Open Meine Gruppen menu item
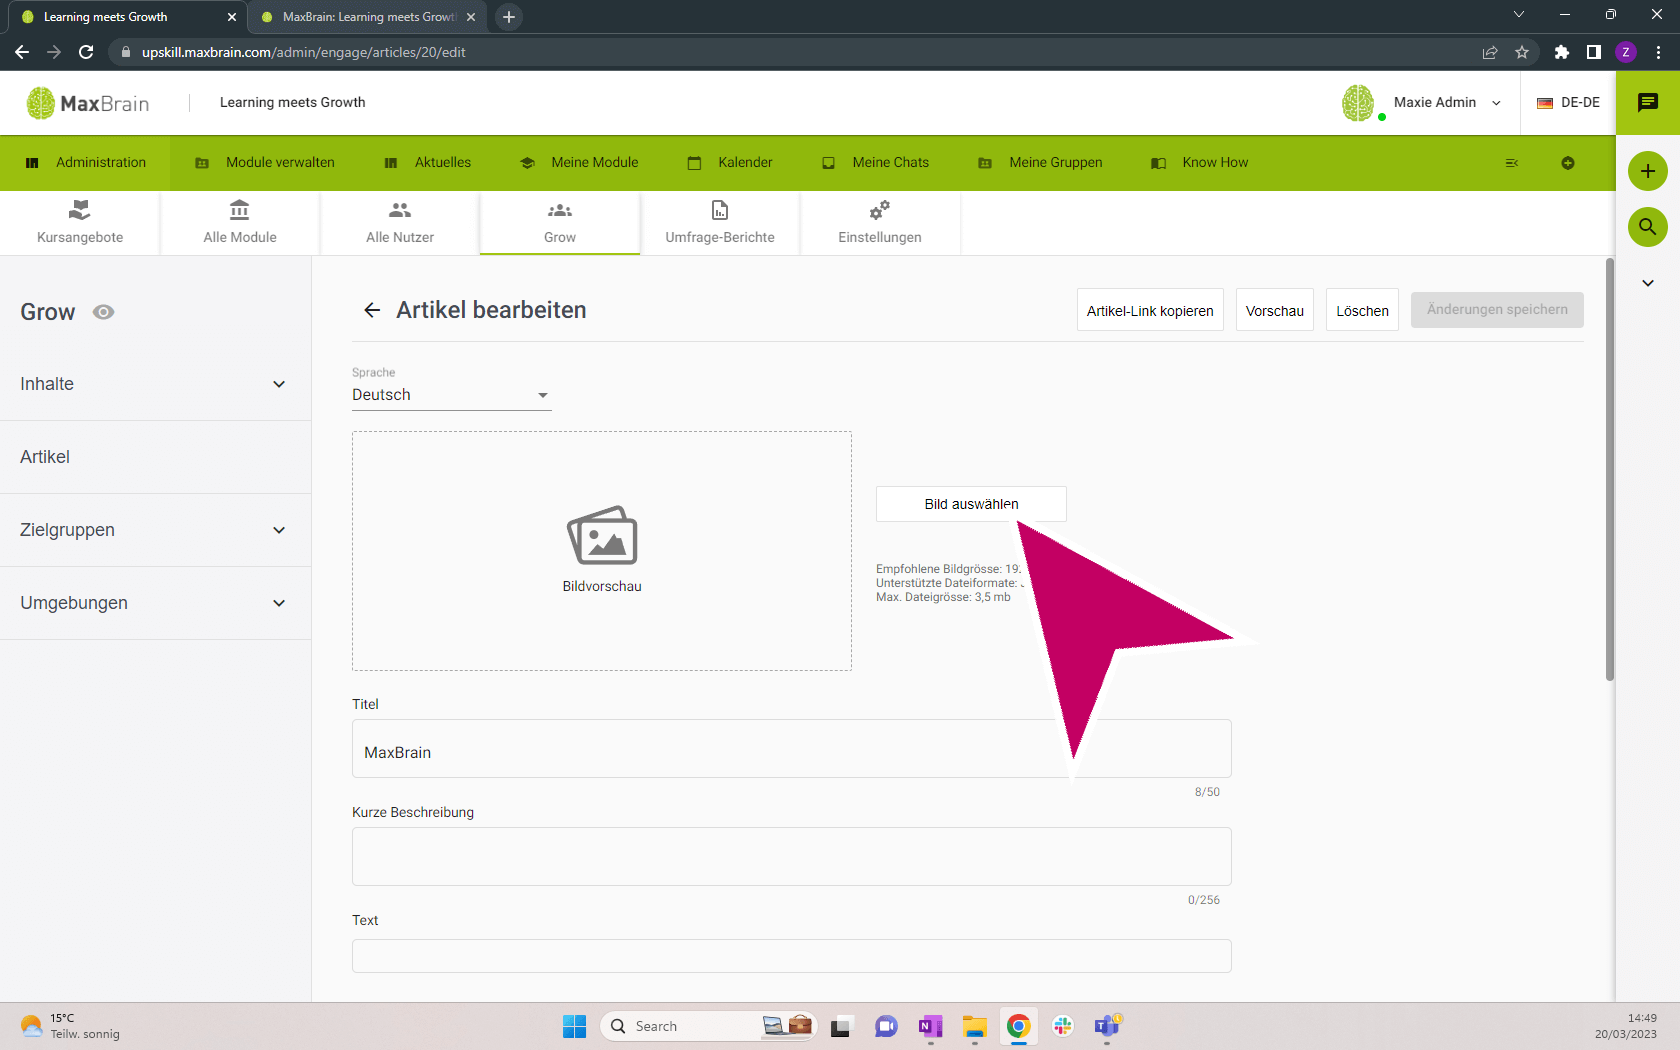This screenshot has height=1050, width=1680. [1040, 163]
